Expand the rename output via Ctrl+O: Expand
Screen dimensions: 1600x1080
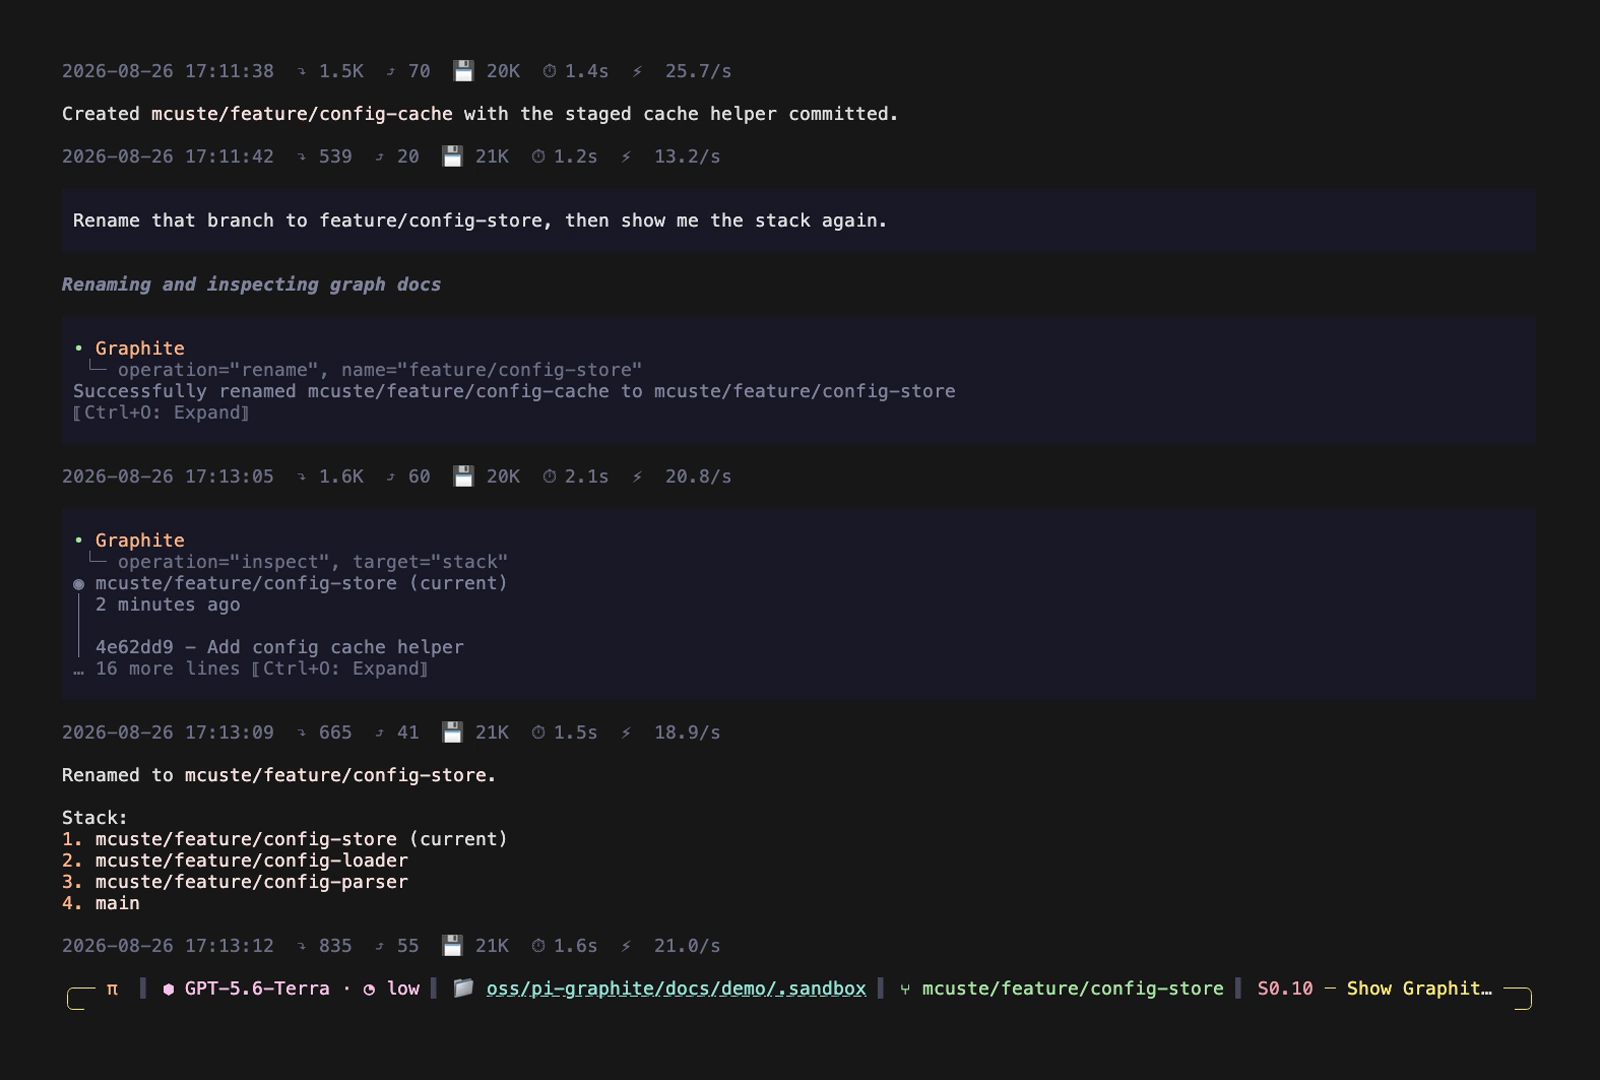tap(161, 413)
